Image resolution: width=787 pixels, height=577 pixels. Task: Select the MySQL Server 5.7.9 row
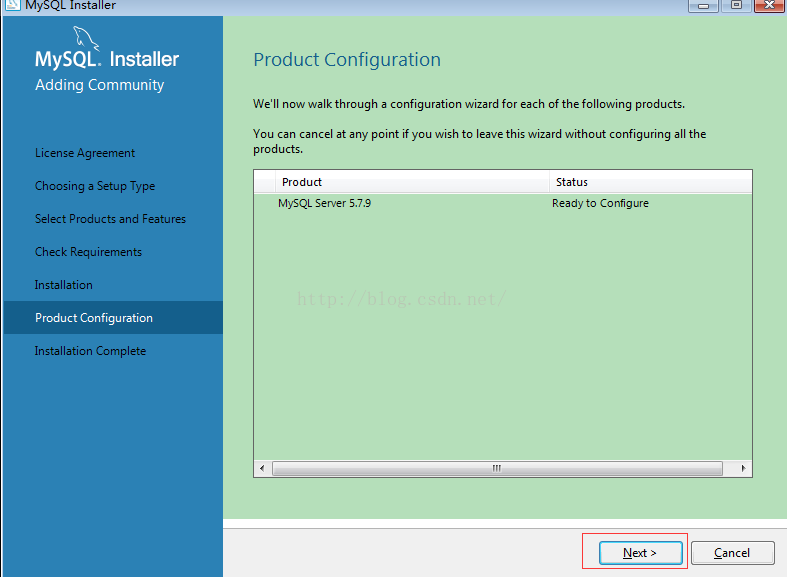click(502, 203)
